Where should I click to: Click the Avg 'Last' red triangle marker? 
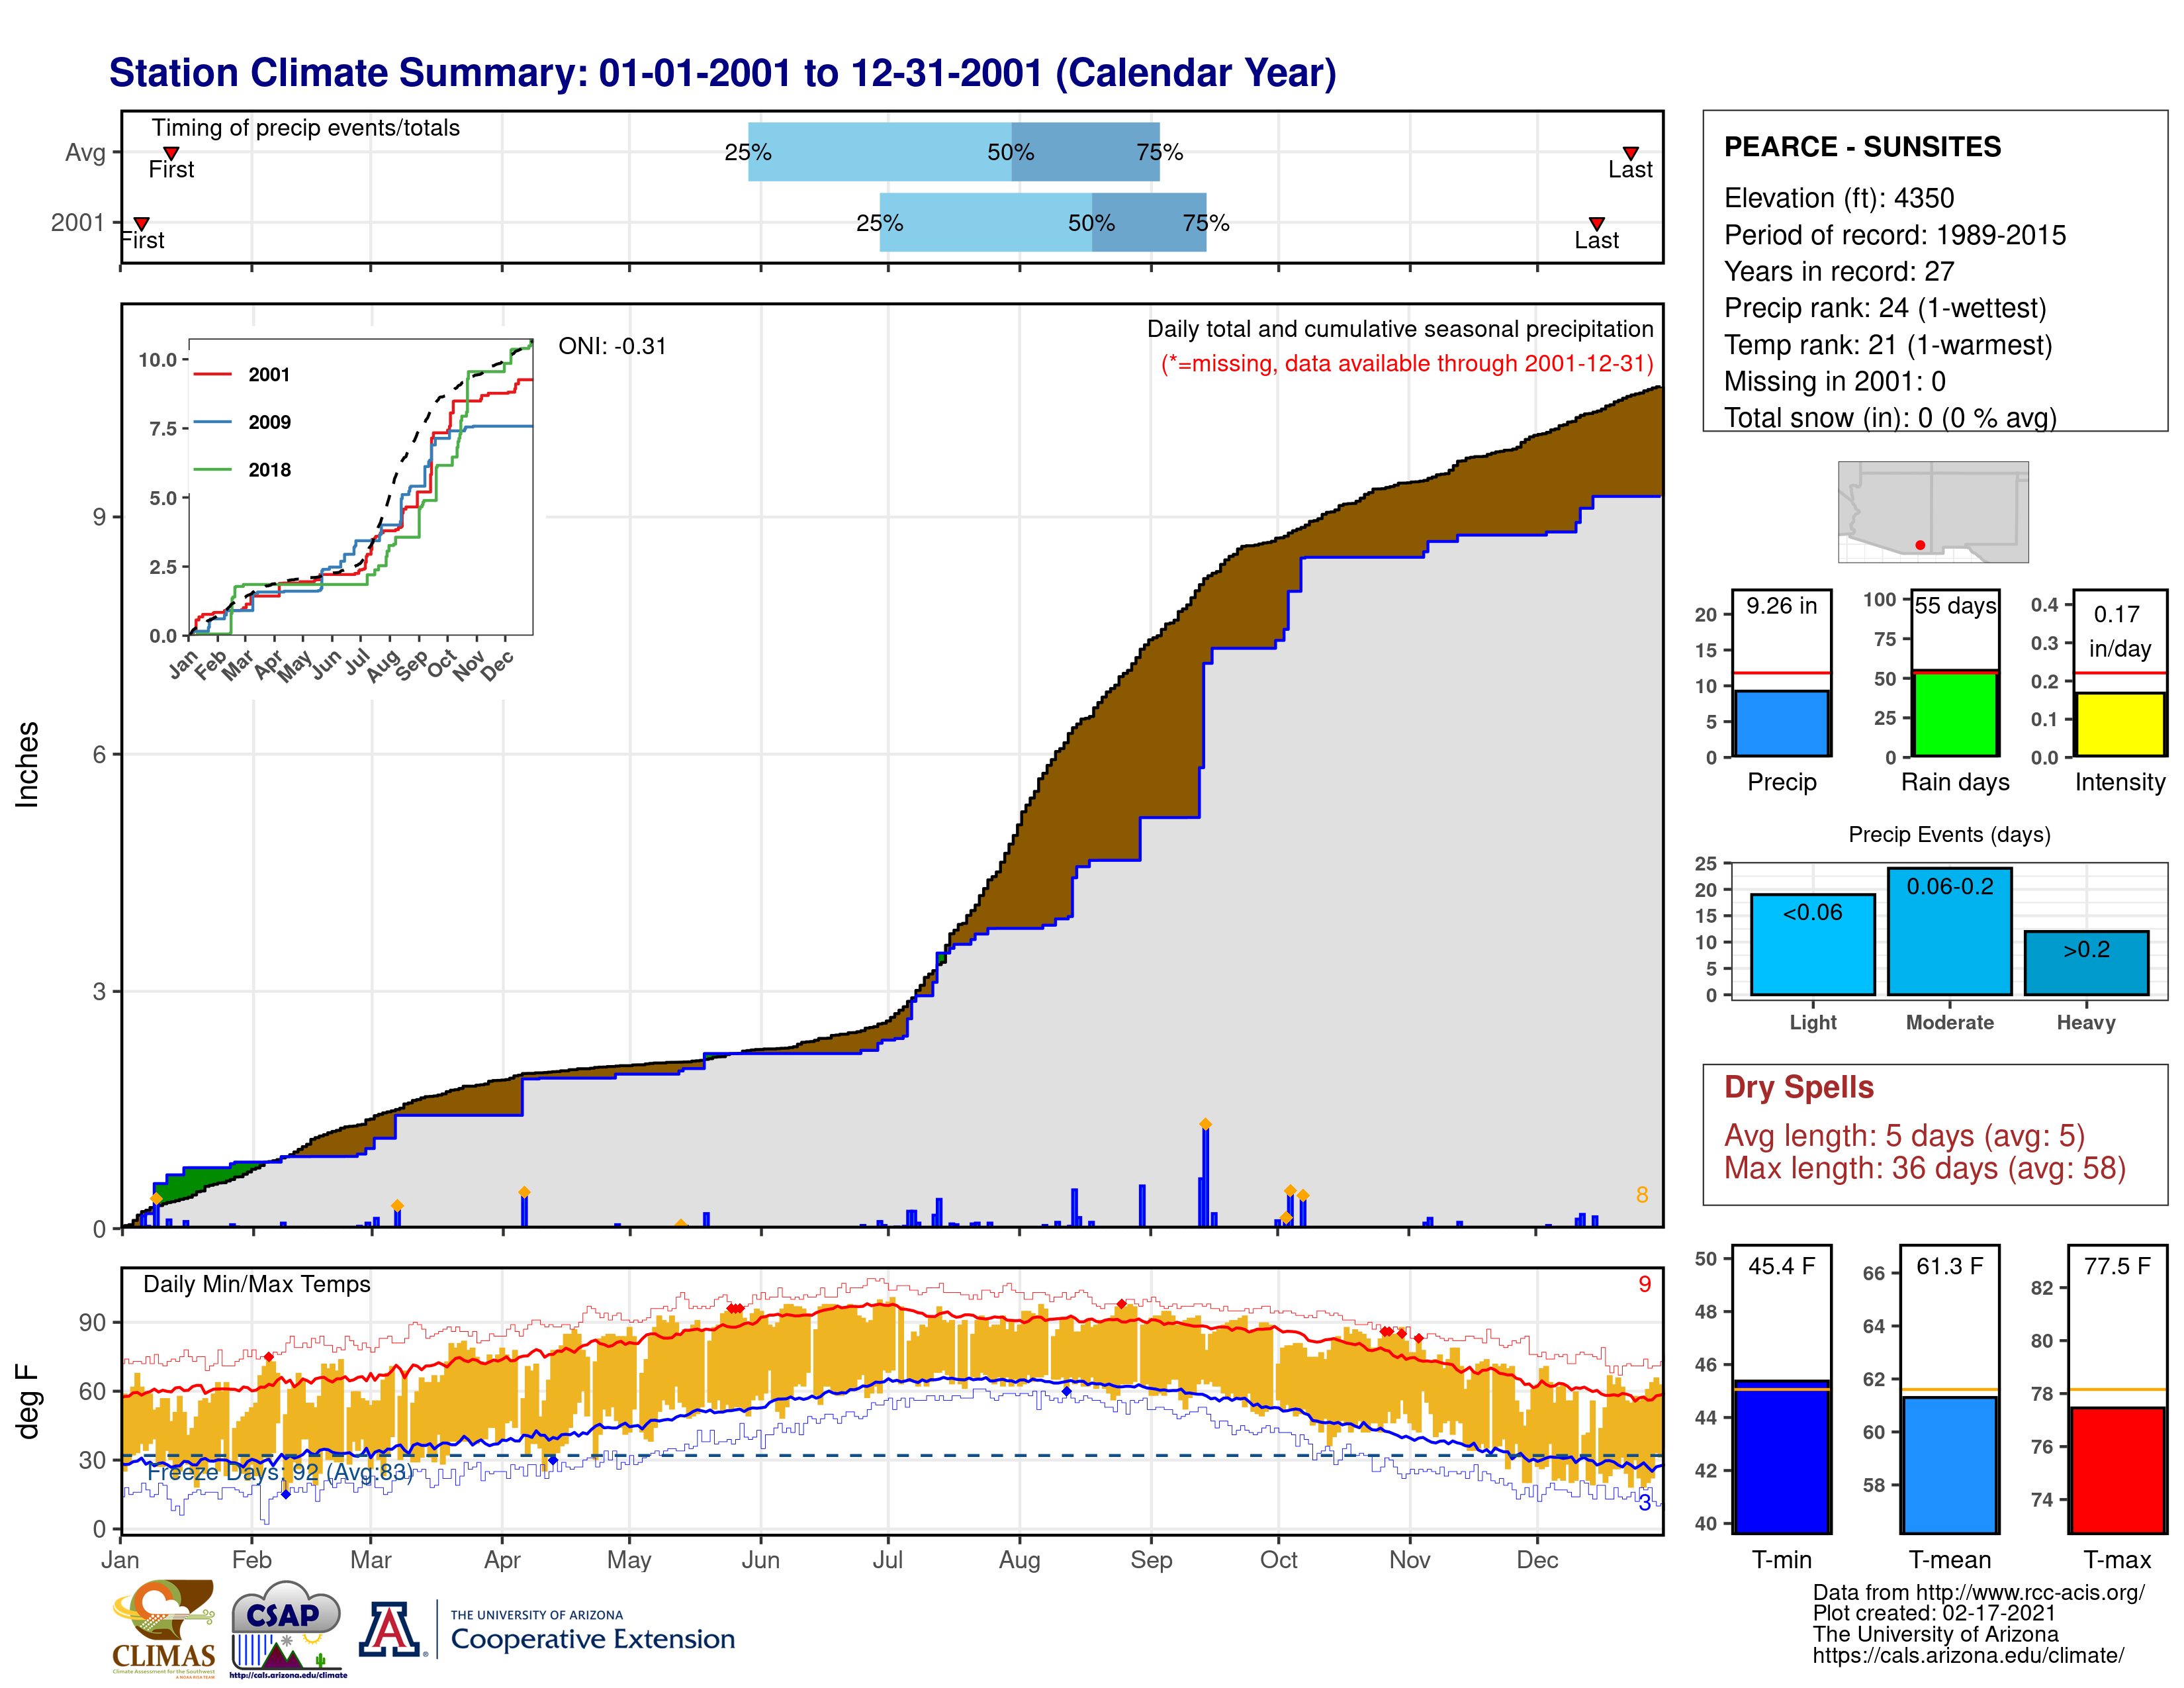(x=1630, y=153)
